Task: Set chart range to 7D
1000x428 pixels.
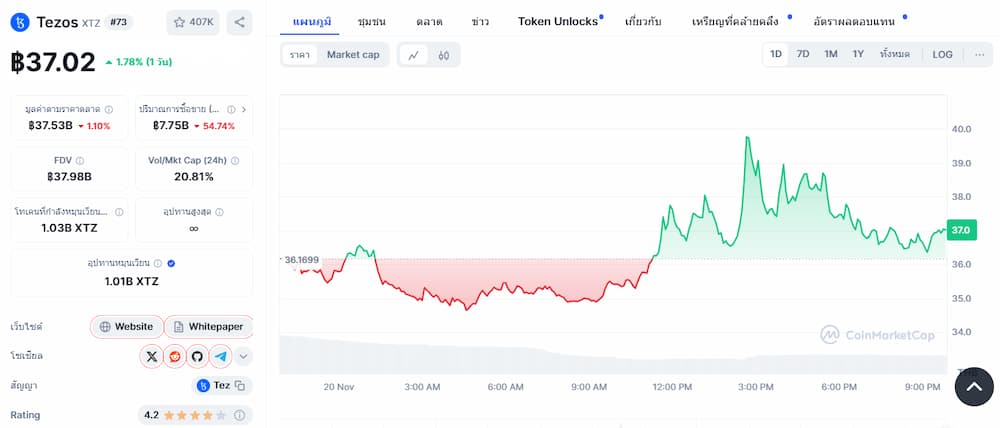Action: [x=803, y=55]
